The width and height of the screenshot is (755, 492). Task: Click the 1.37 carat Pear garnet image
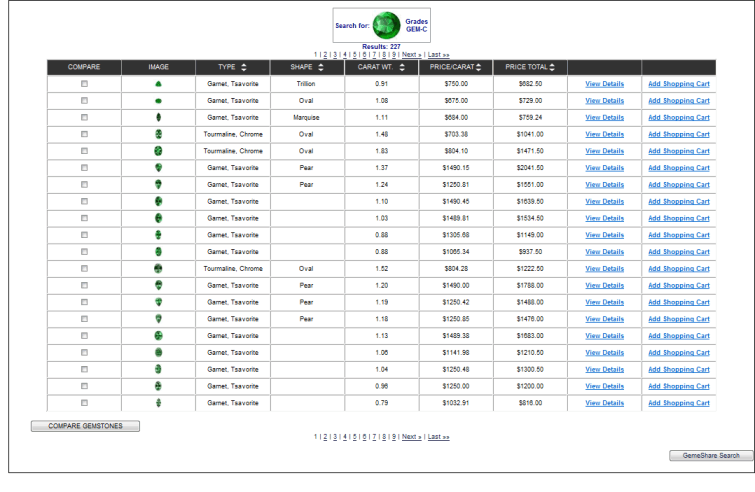[x=158, y=168]
